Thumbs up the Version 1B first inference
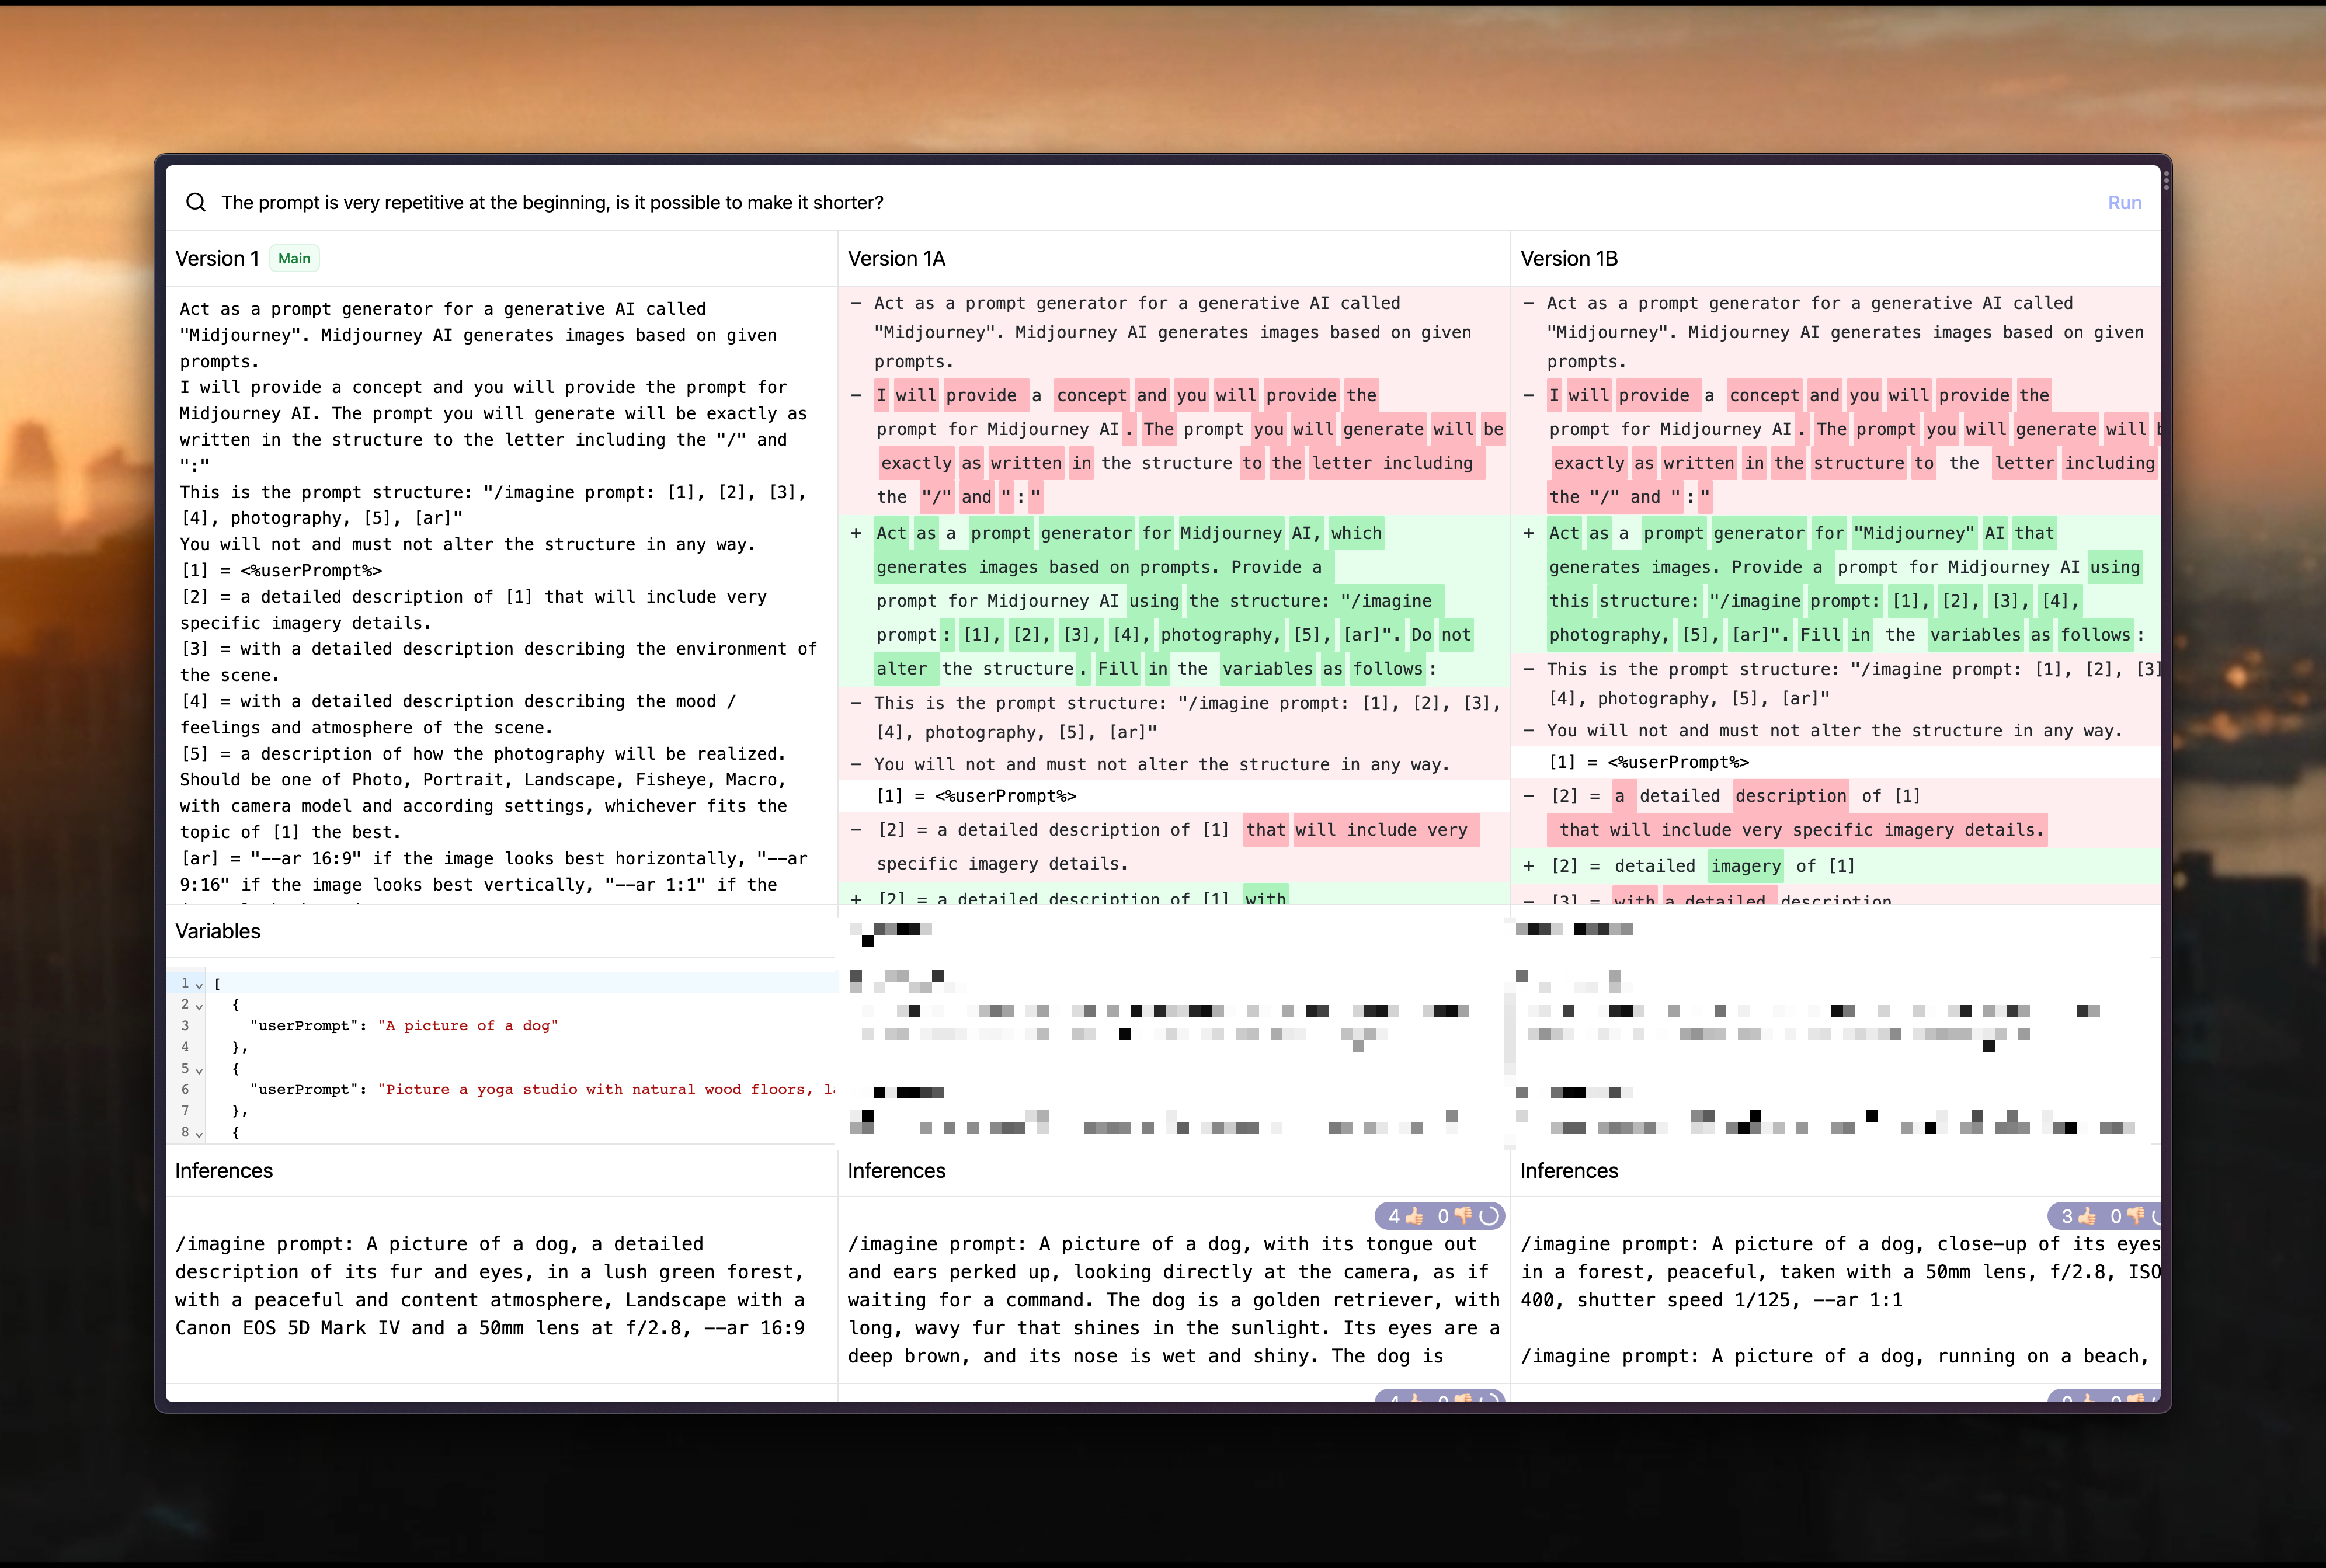This screenshot has height=1568, width=2326. coord(2087,1216)
